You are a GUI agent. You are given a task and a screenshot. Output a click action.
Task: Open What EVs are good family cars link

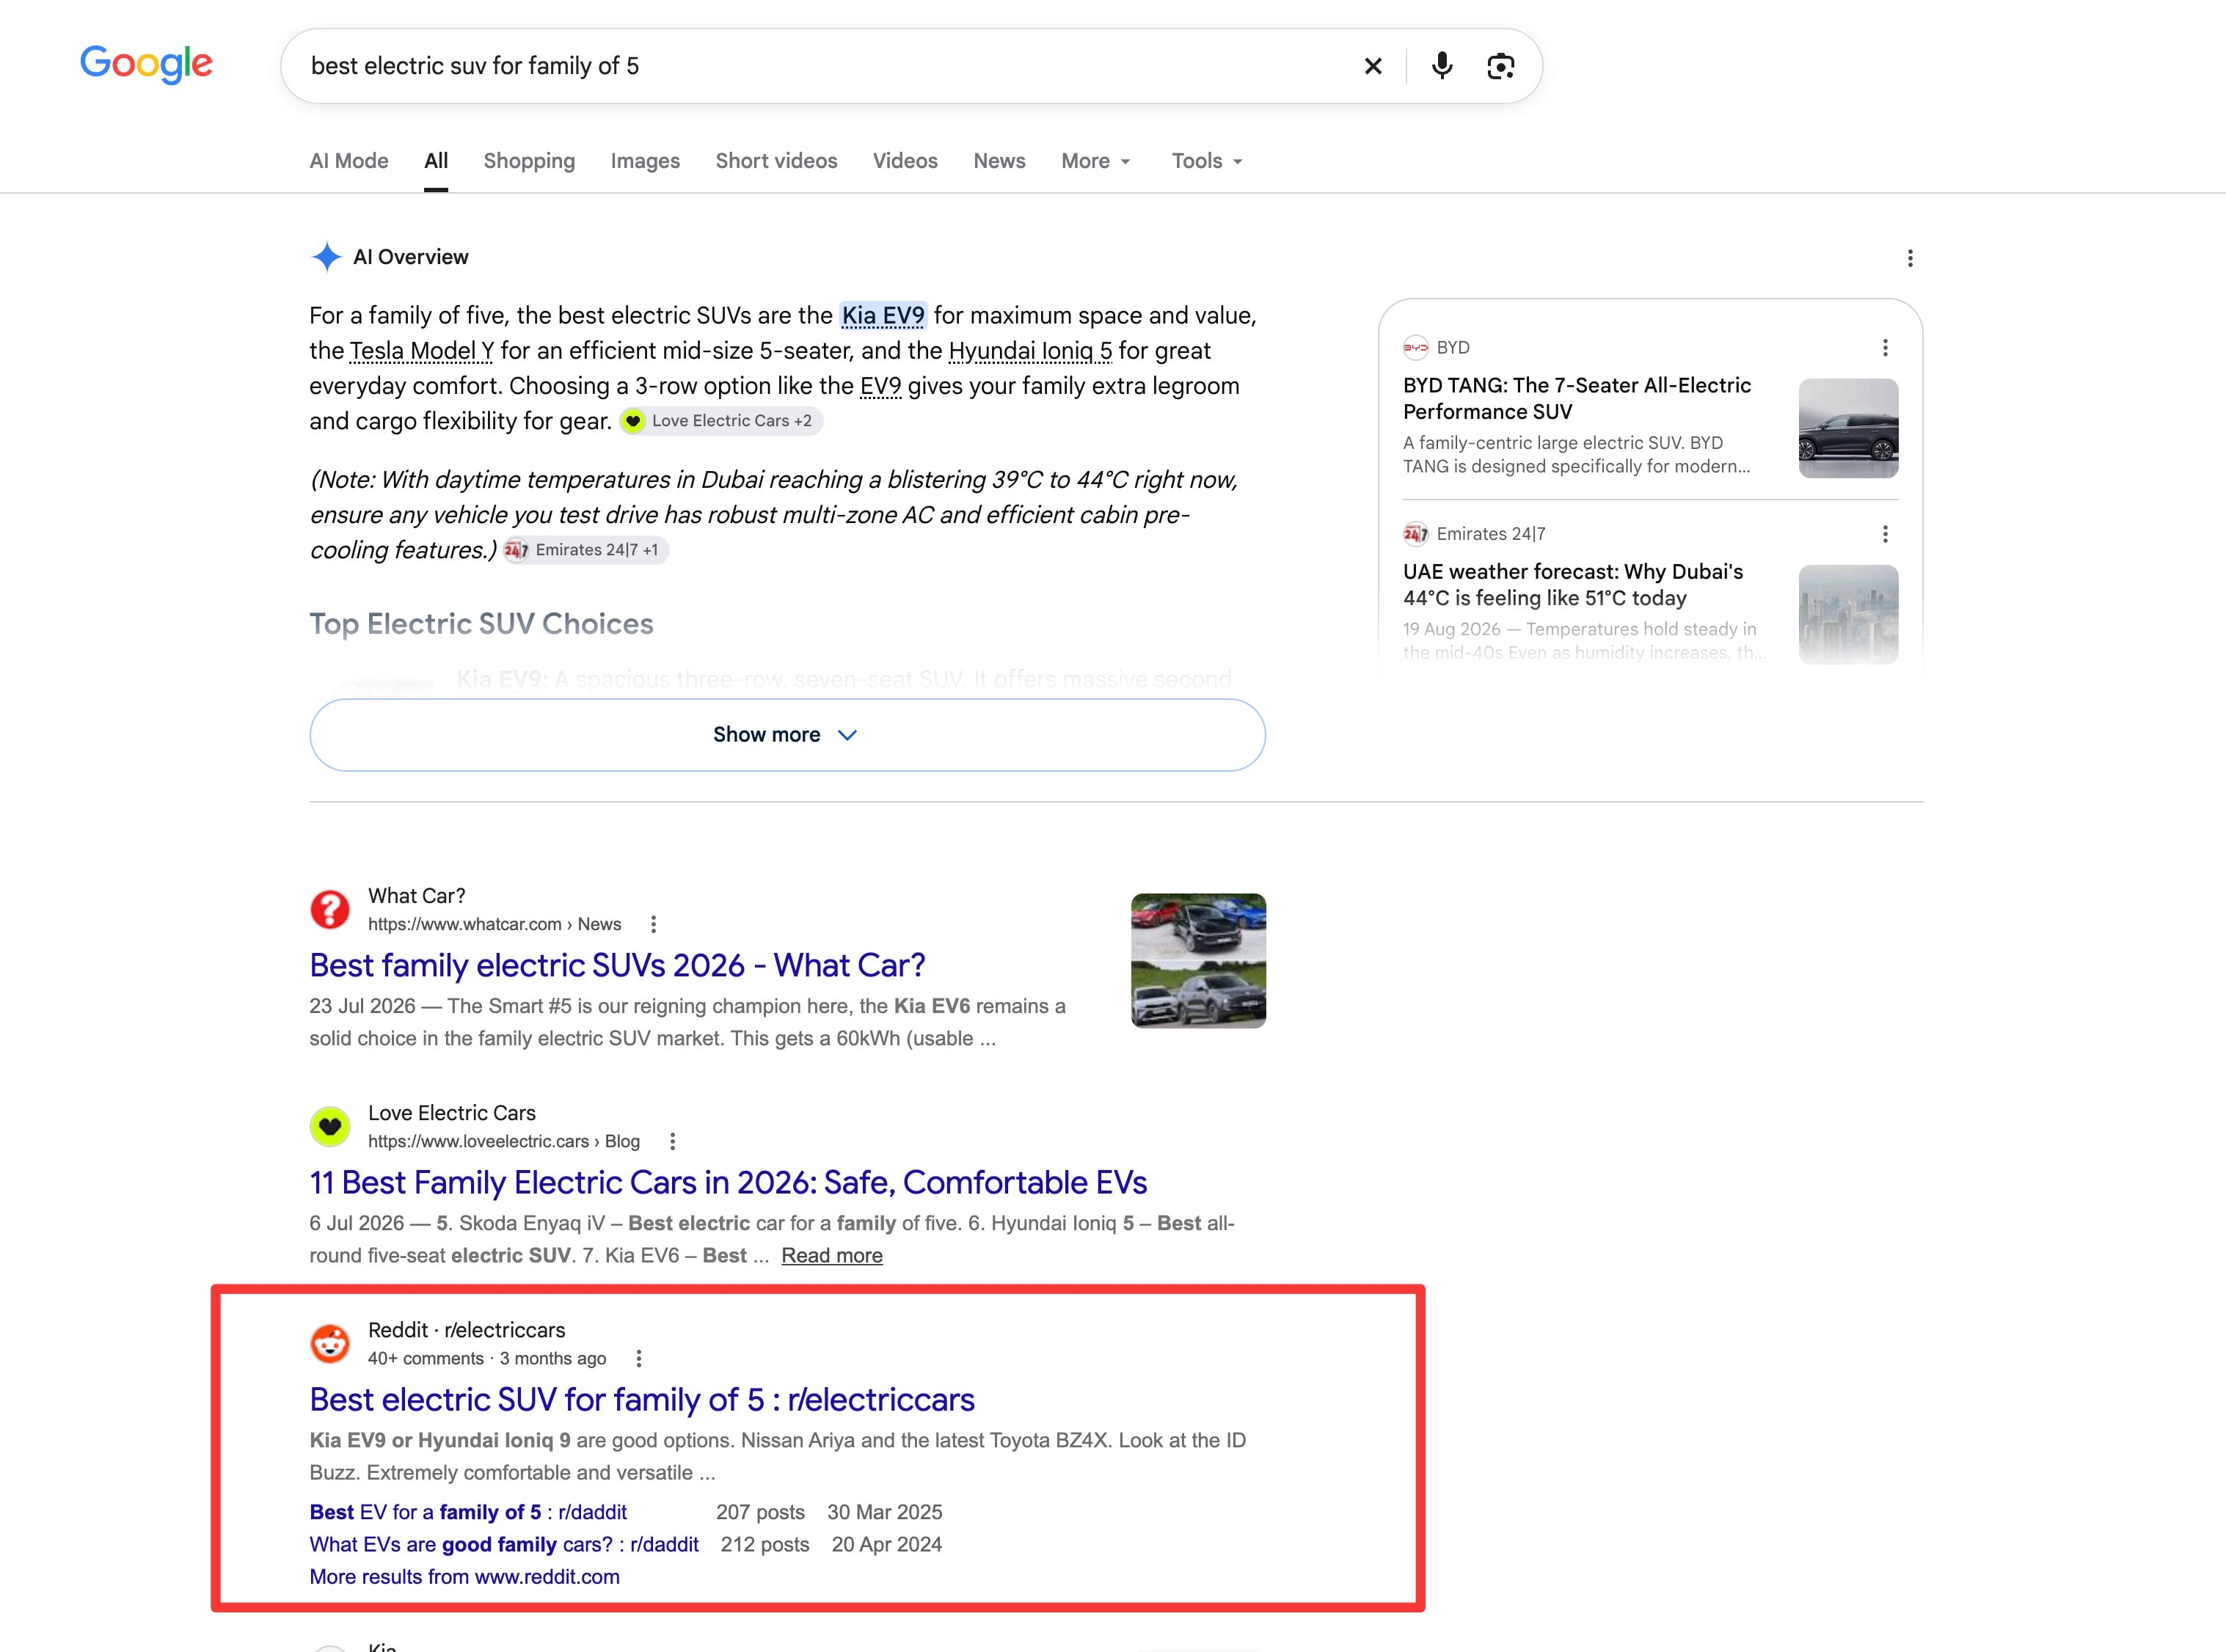coord(504,1544)
